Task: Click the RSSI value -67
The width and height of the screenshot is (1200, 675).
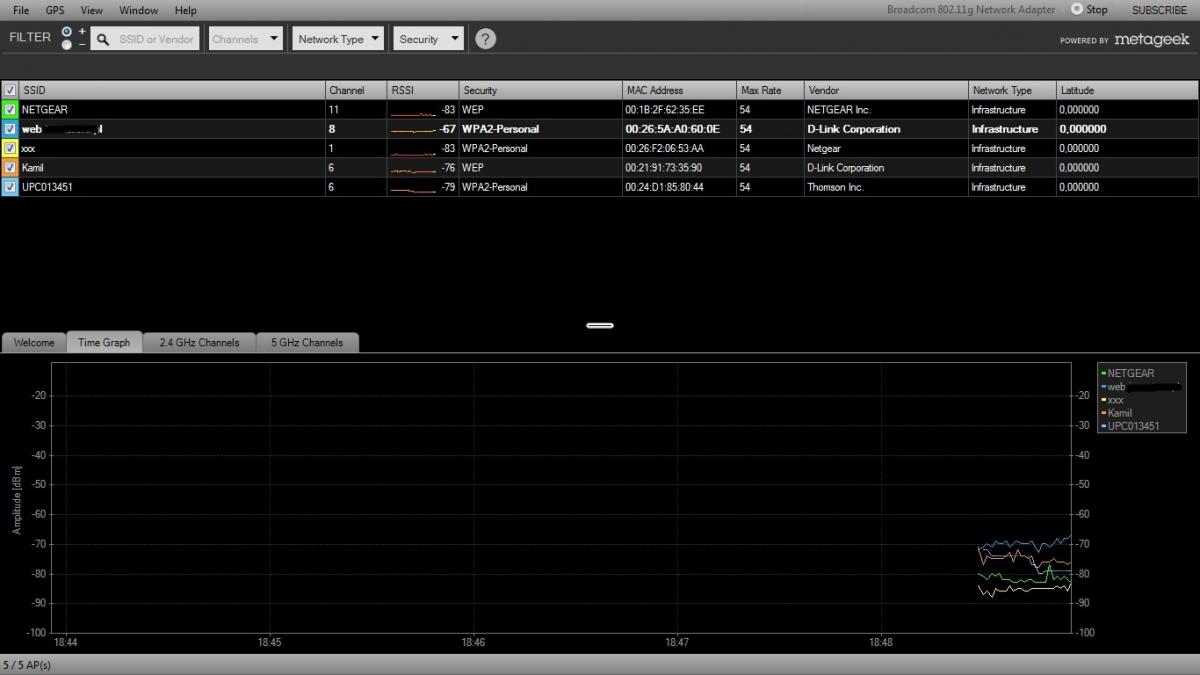Action: [x=448, y=129]
